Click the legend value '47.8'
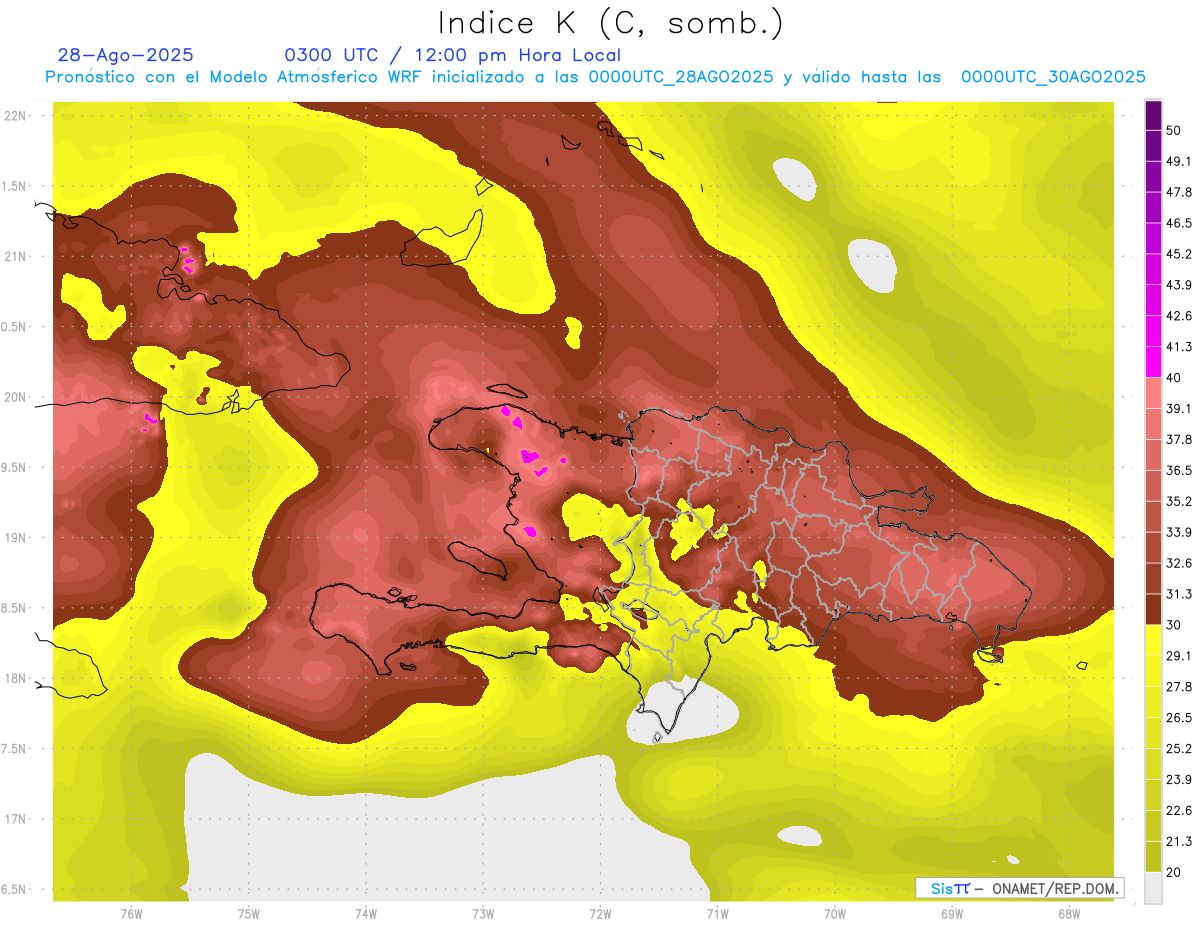This screenshot has width=1200, height=927. tap(1179, 192)
